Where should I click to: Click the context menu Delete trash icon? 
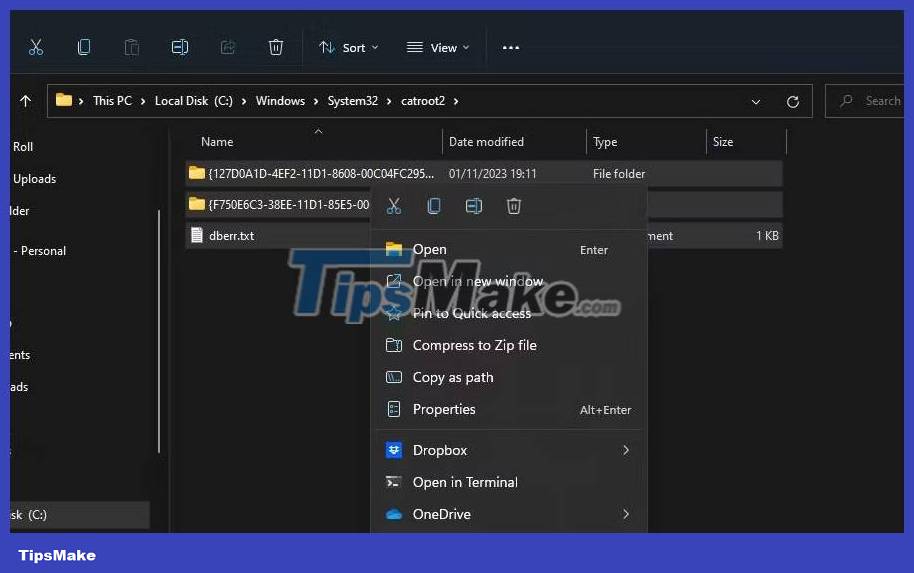(x=514, y=206)
